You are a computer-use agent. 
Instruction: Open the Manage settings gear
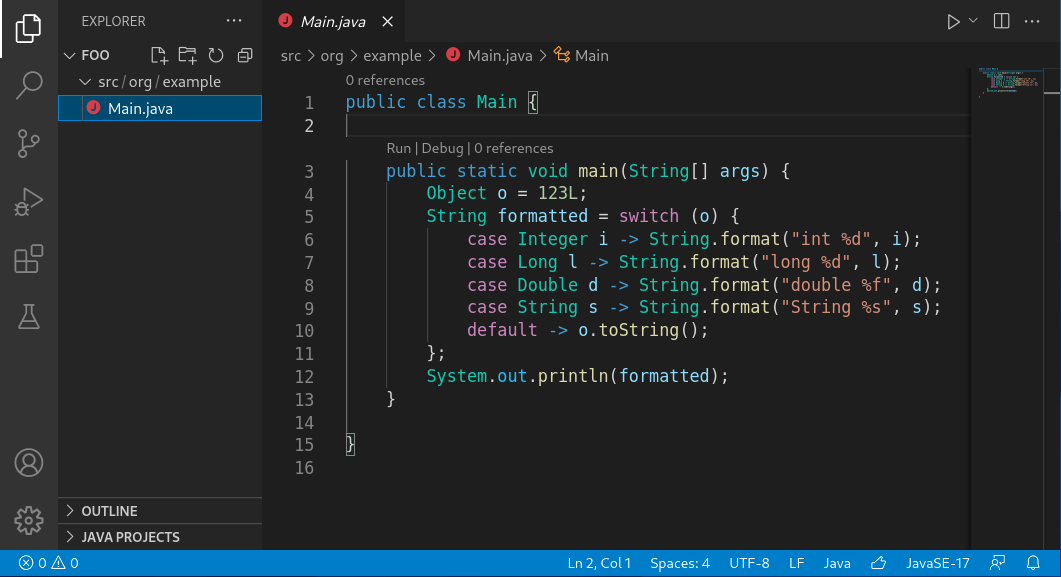point(28,520)
